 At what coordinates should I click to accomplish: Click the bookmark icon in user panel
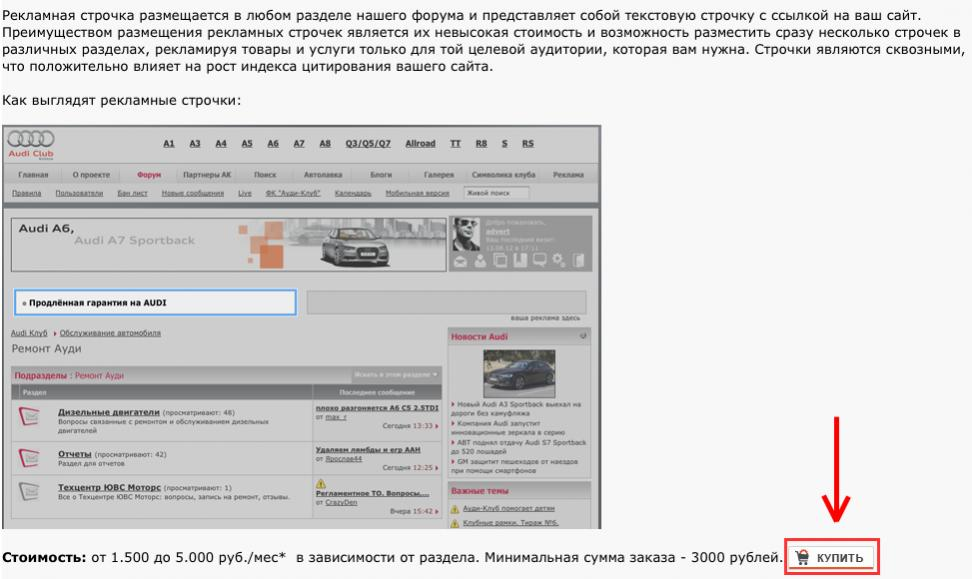pos(520,260)
